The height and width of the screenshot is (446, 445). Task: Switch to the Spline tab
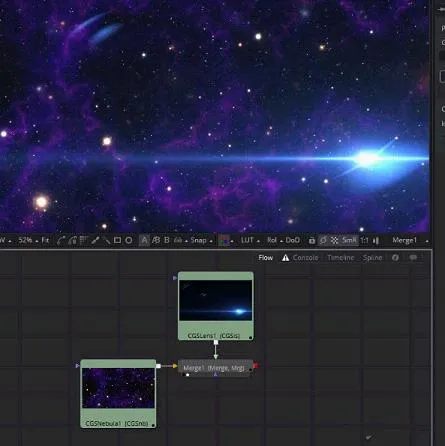tap(372, 258)
